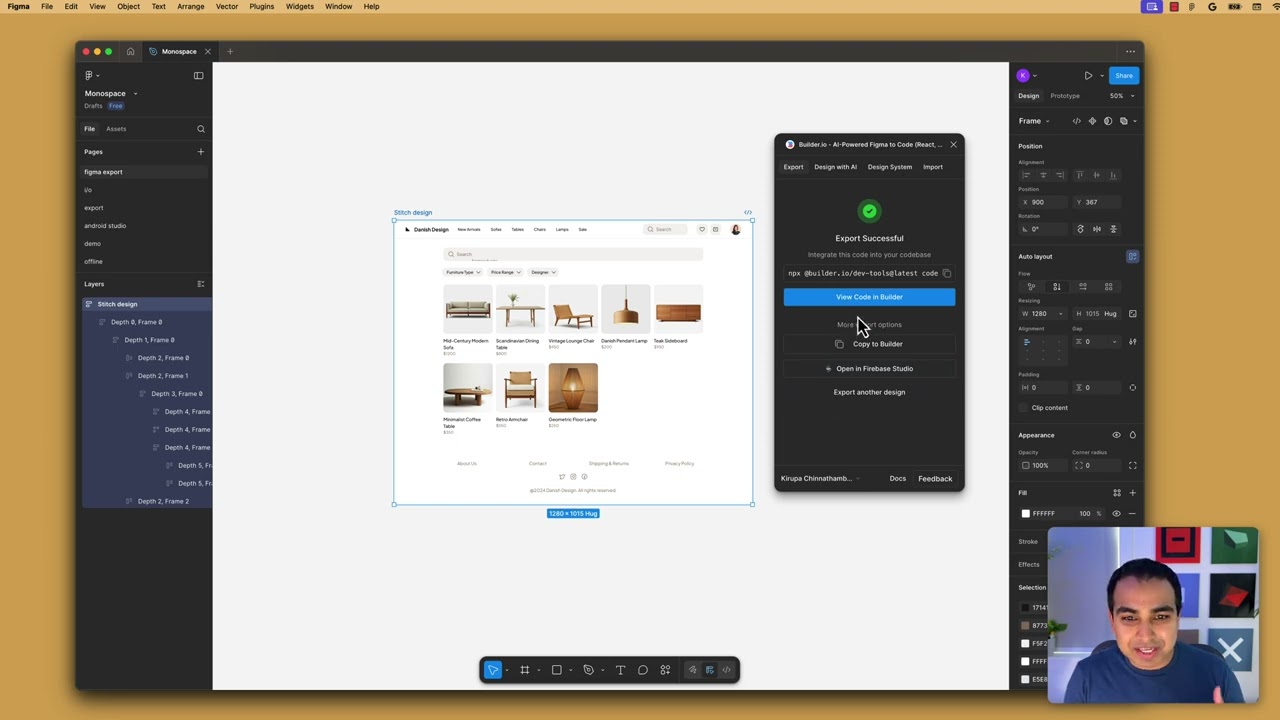Open the Assets tab
Viewport: 1280px width, 720px height.
pyautogui.click(x=116, y=129)
